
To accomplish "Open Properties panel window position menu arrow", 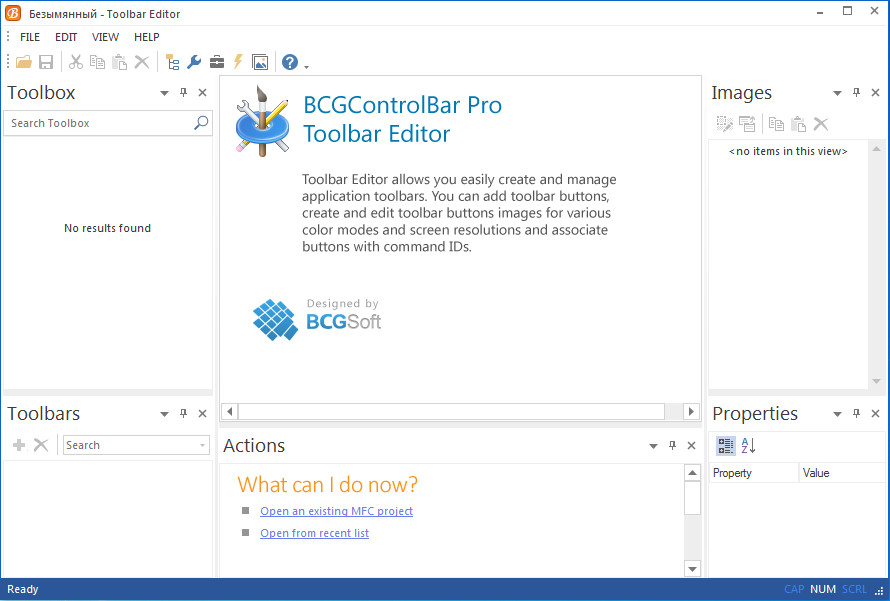I will (837, 414).
